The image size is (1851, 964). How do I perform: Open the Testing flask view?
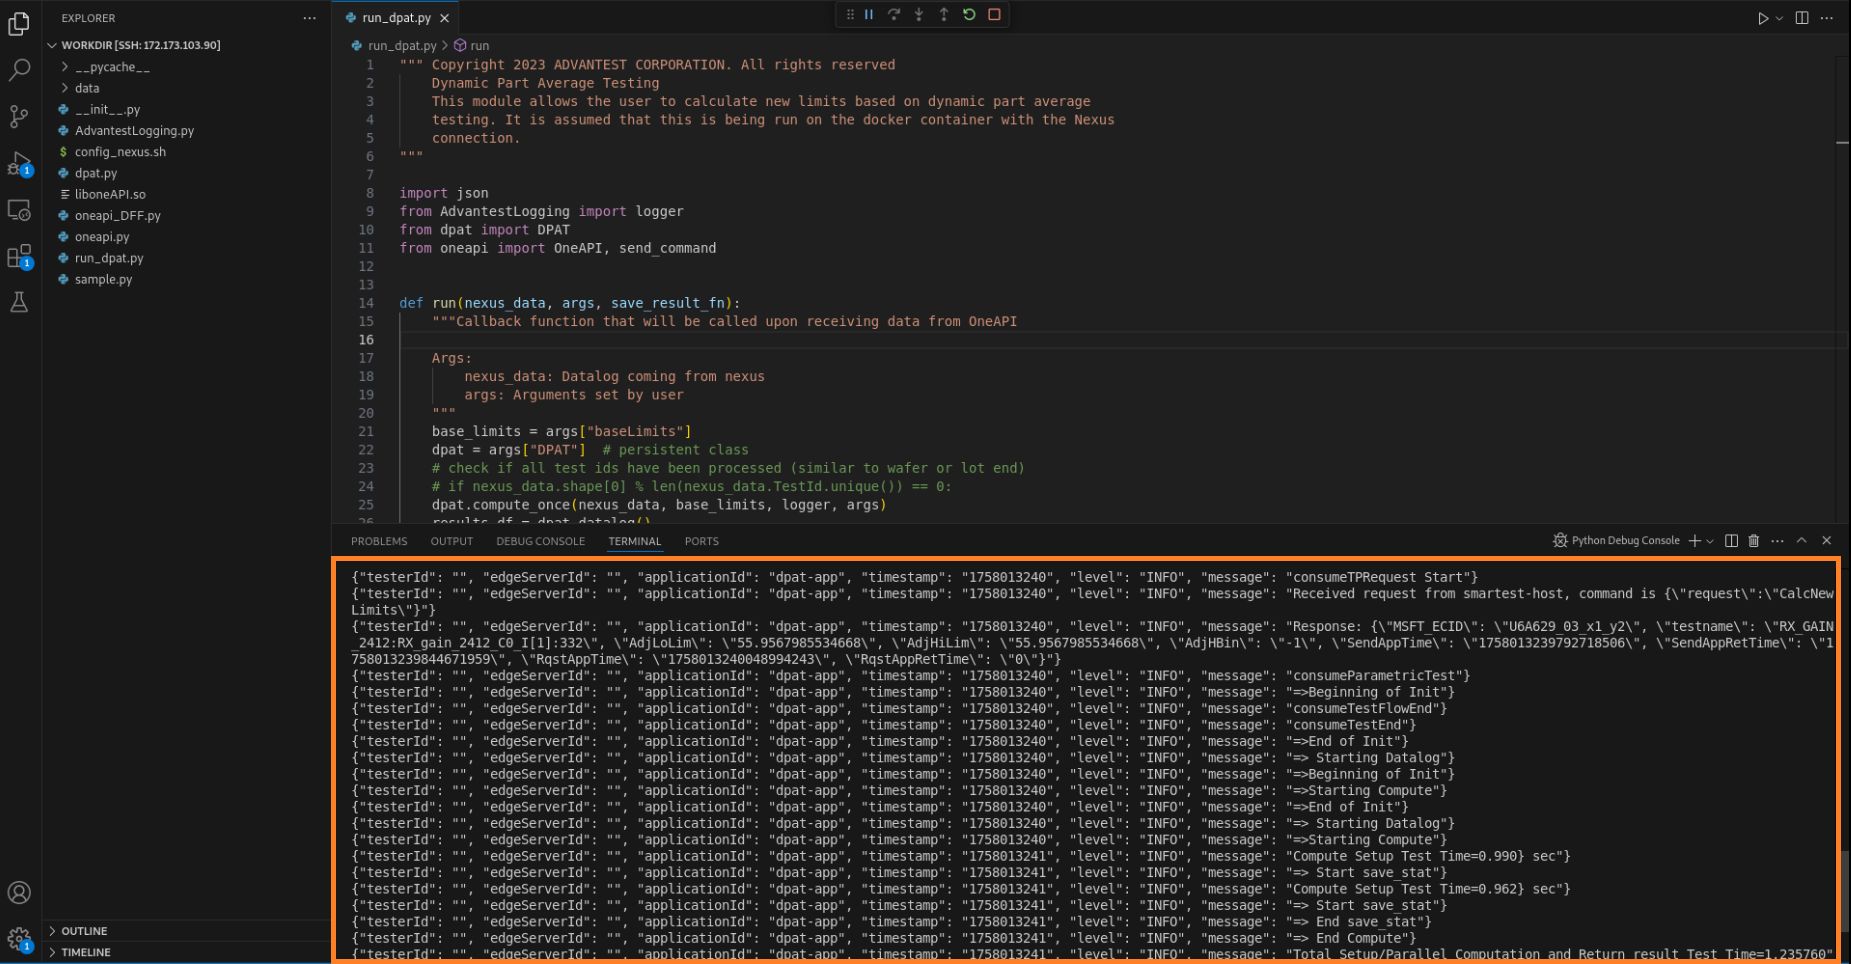tap(19, 302)
